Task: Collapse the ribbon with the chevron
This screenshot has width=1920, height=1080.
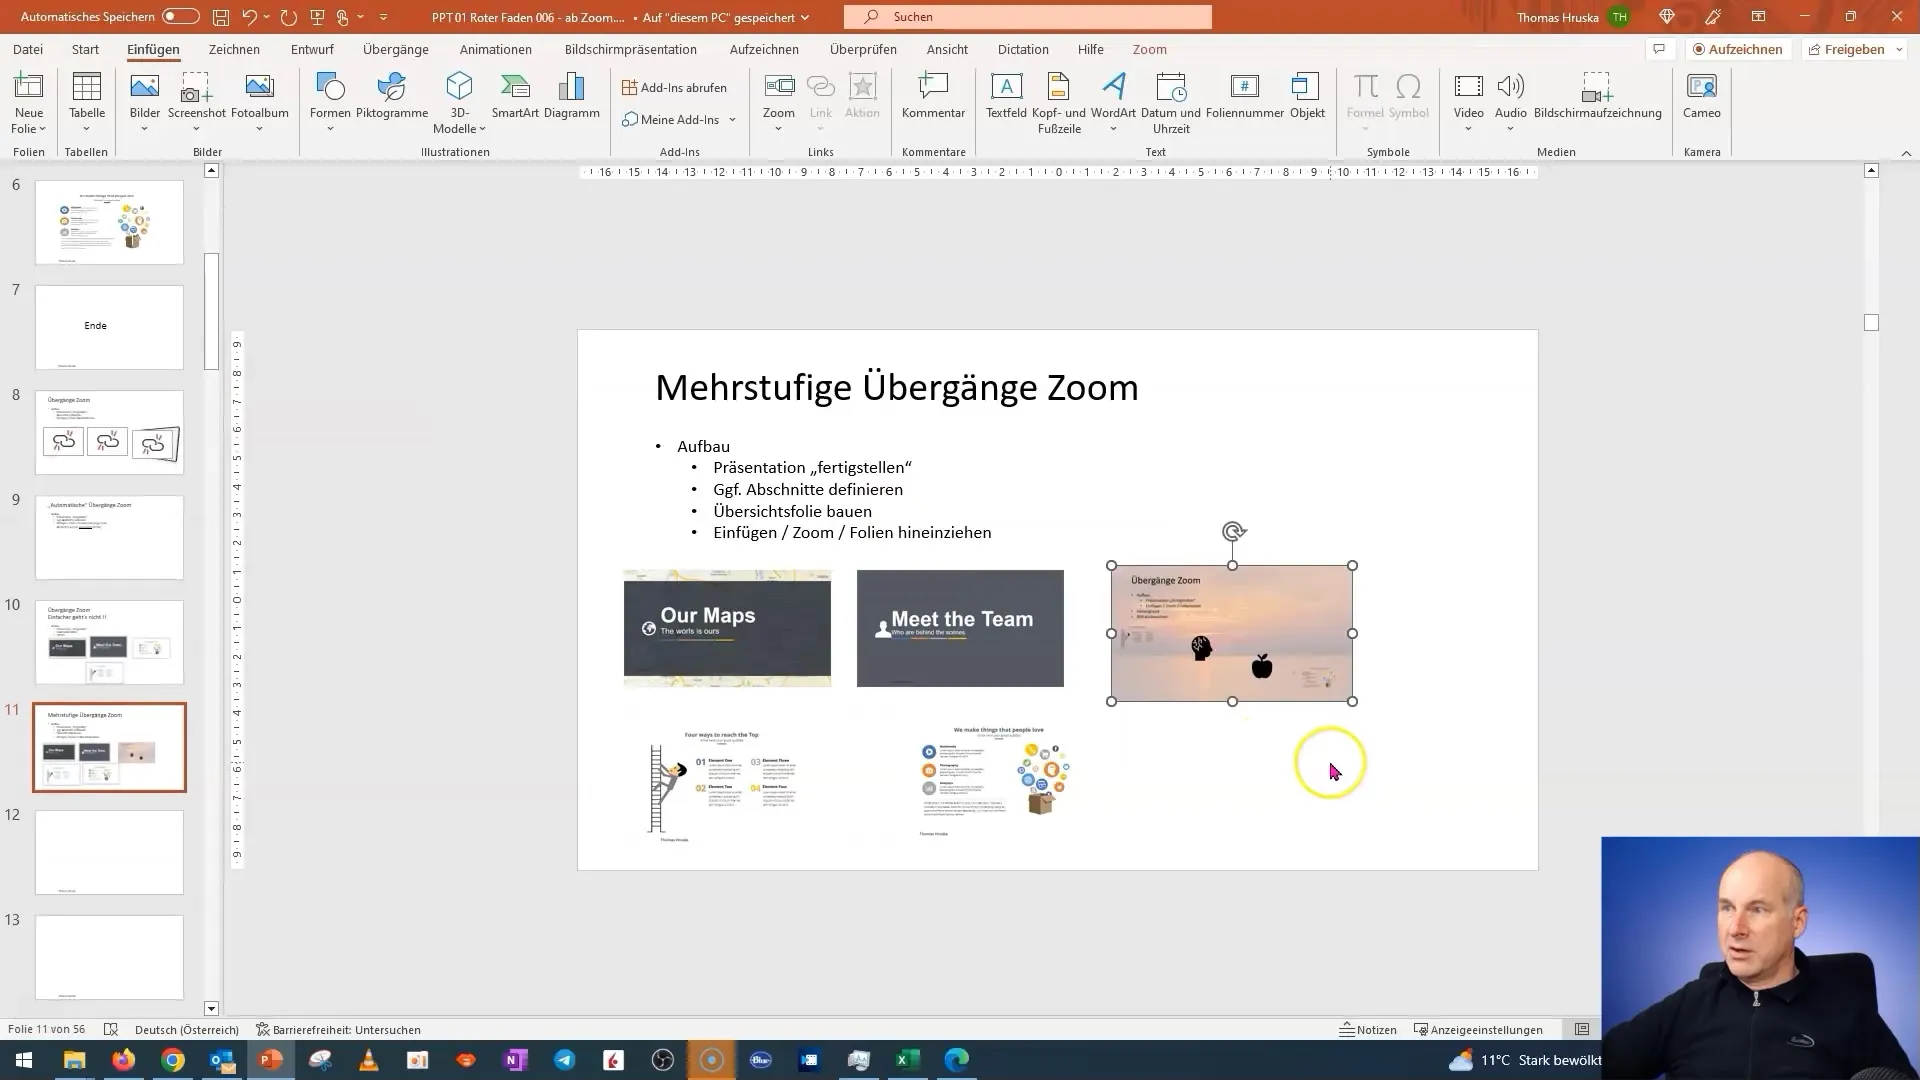Action: 1906,153
